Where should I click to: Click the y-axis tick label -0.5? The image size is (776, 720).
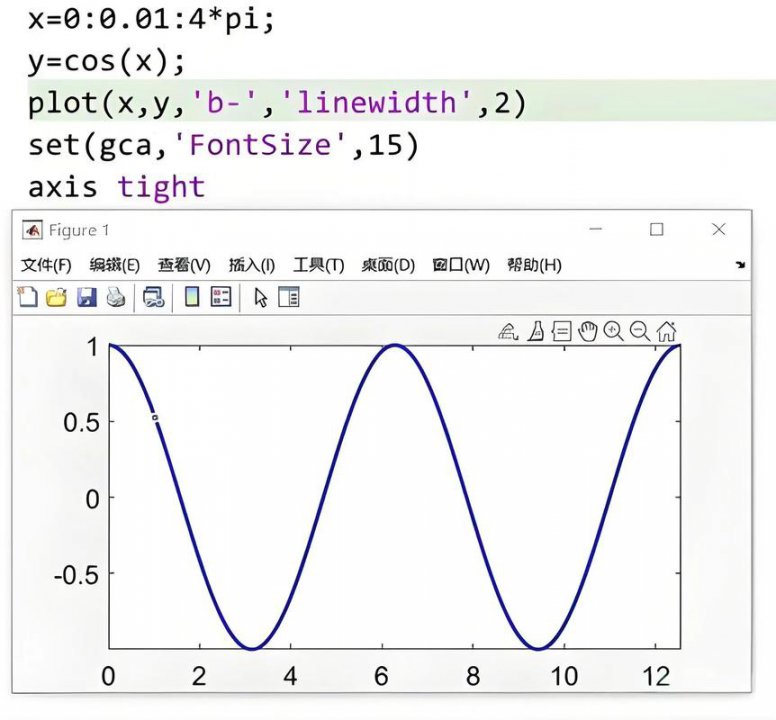[x=76, y=576]
